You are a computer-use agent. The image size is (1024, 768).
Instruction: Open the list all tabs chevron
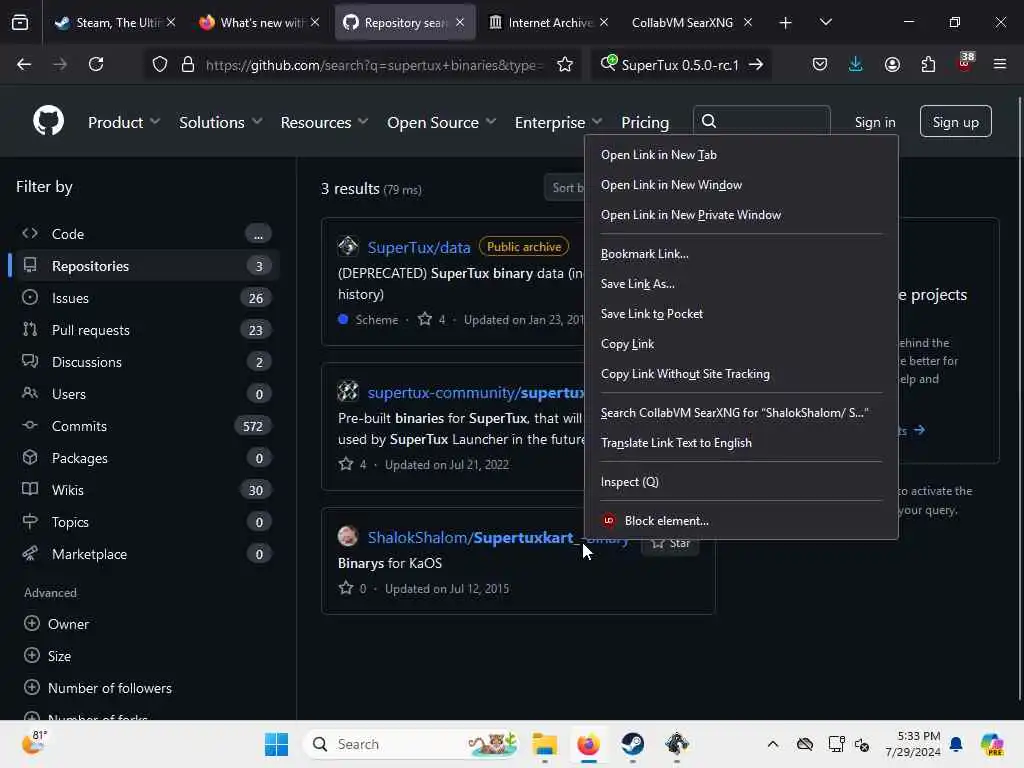(825, 22)
